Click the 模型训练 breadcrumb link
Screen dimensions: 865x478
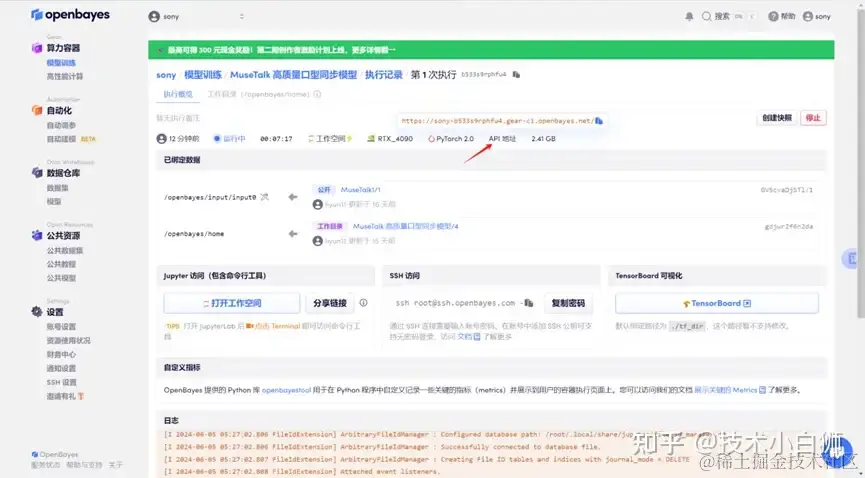203,75
